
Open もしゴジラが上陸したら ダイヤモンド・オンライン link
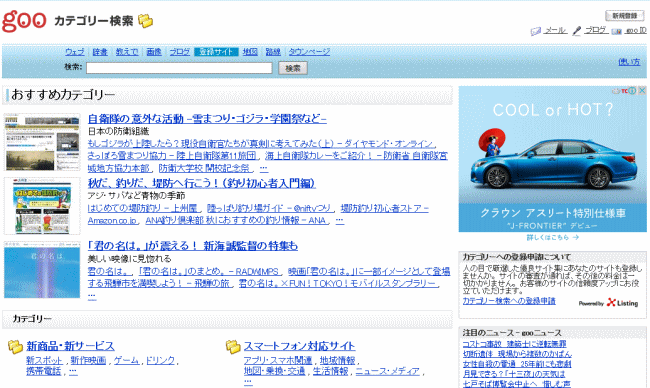261,143
